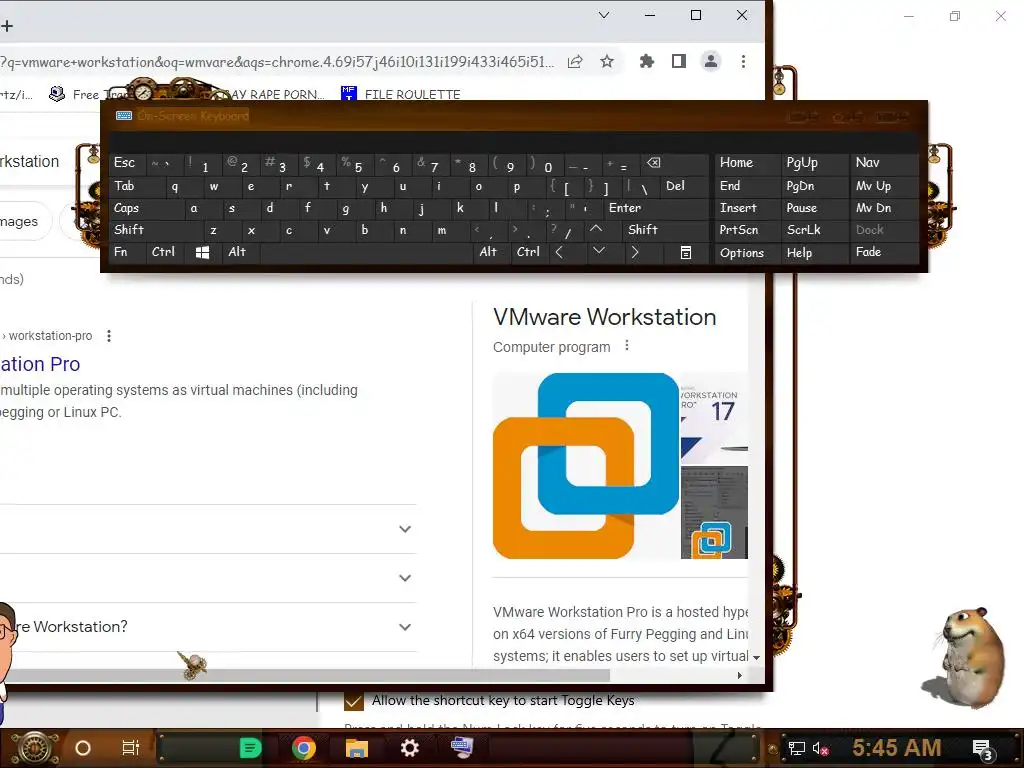1024x768 pixels.
Task: Expand the first People also ask question
Action: (x=405, y=529)
